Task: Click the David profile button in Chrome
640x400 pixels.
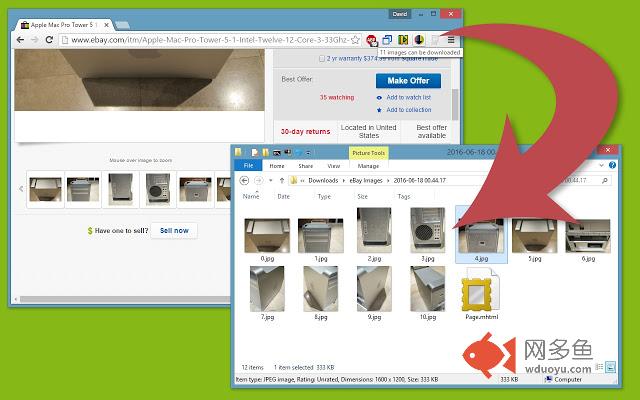Action: (x=400, y=14)
